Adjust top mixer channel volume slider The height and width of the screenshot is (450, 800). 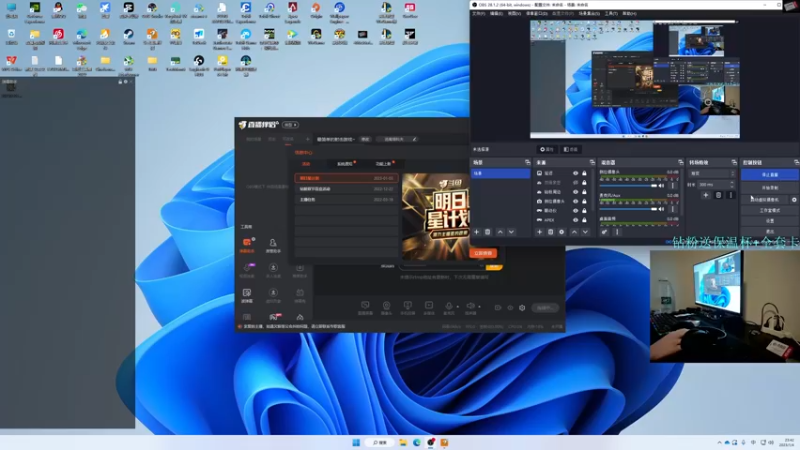[x=628, y=186]
